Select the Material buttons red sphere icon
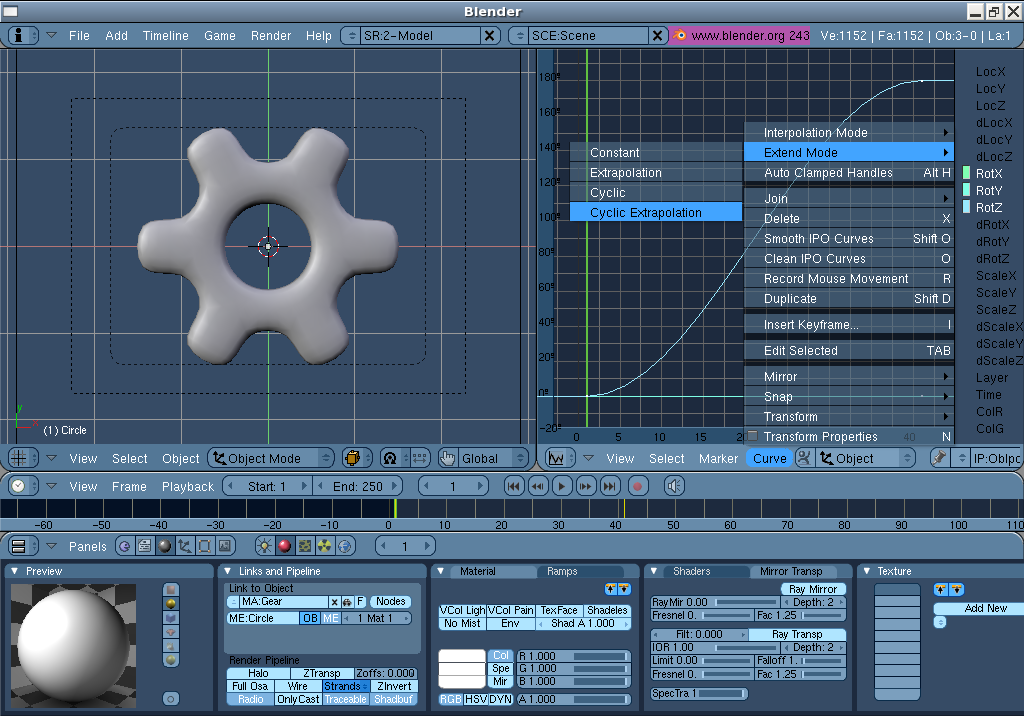This screenshot has height=716, width=1024. (284, 545)
